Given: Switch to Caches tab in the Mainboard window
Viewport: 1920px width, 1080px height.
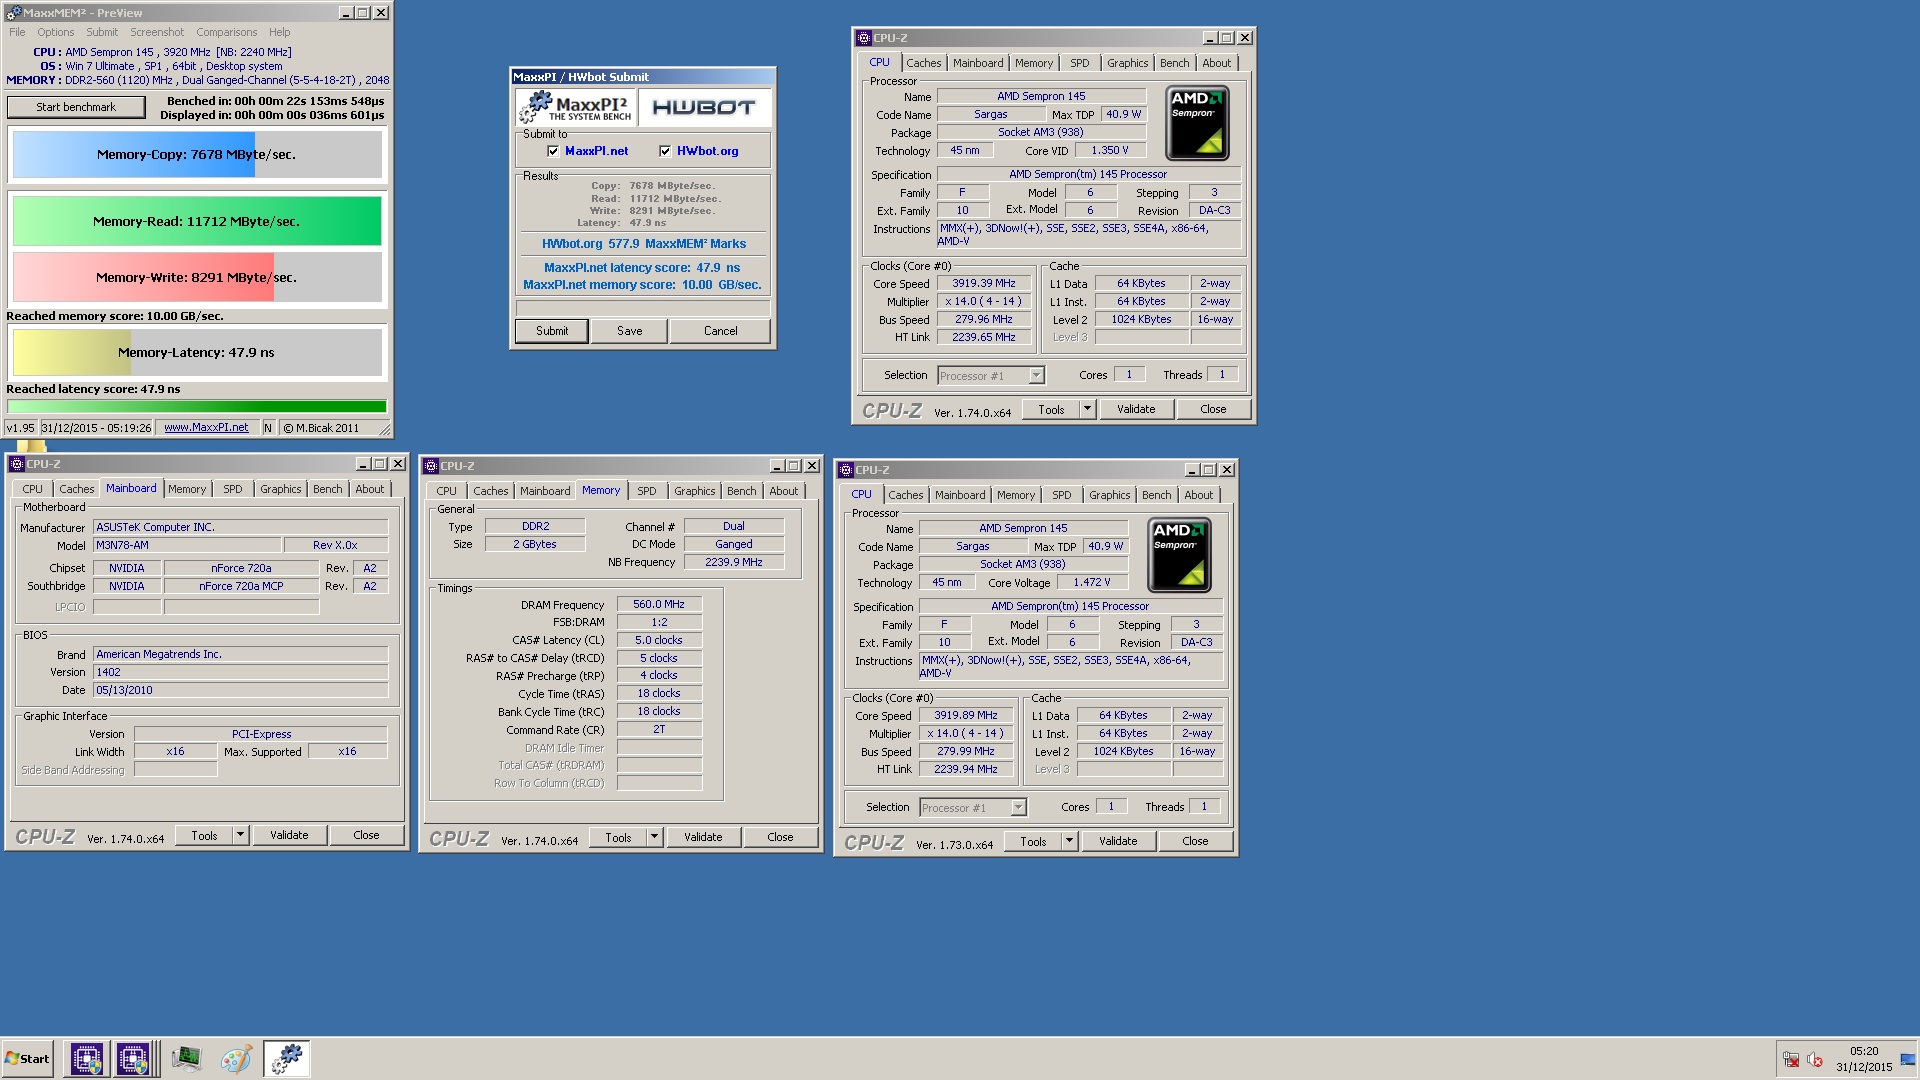Looking at the screenshot, I should click(77, 489).
